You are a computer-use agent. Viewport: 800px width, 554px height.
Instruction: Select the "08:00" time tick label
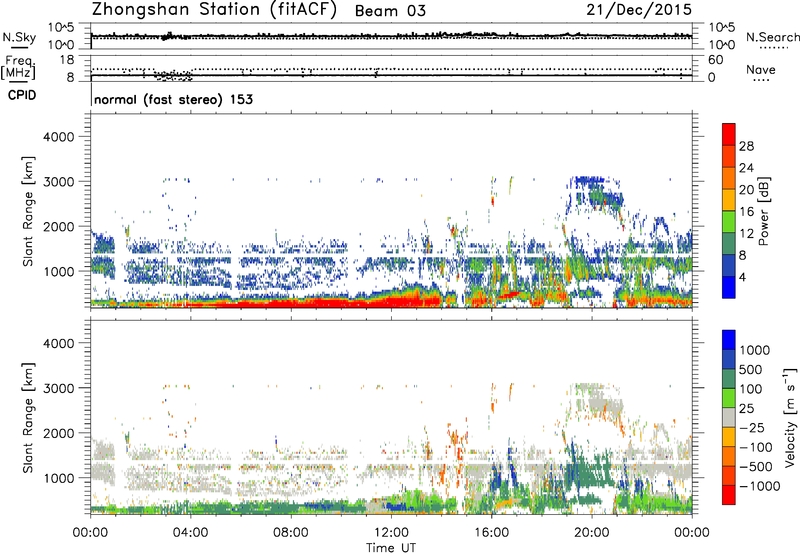(x=291, y=533)
